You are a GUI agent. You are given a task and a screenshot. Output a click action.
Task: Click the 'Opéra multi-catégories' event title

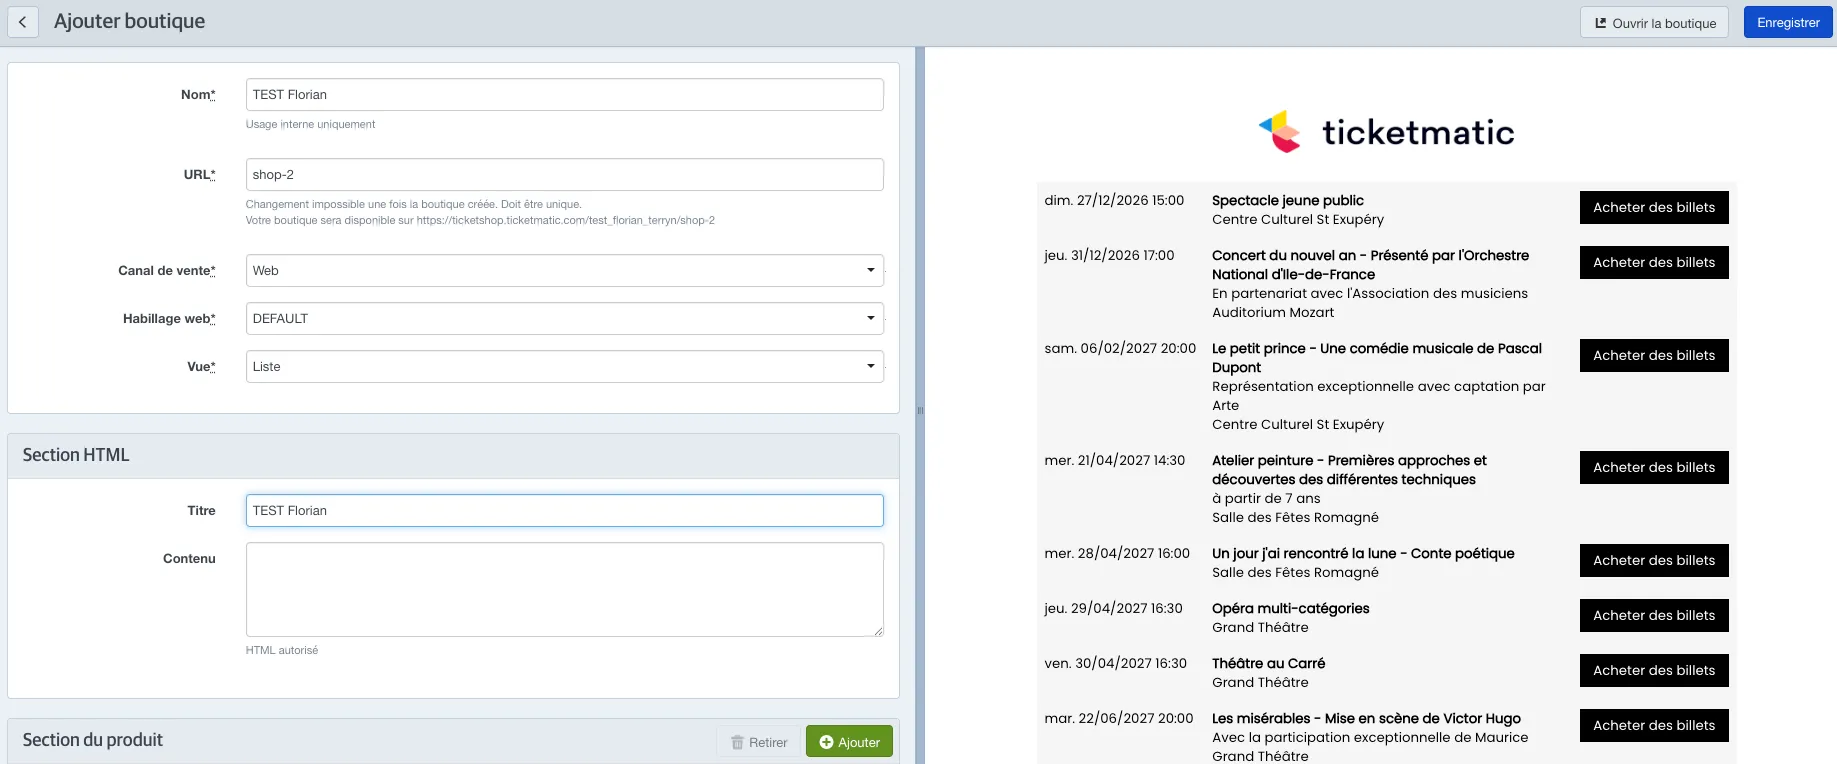coord(1290,609)
